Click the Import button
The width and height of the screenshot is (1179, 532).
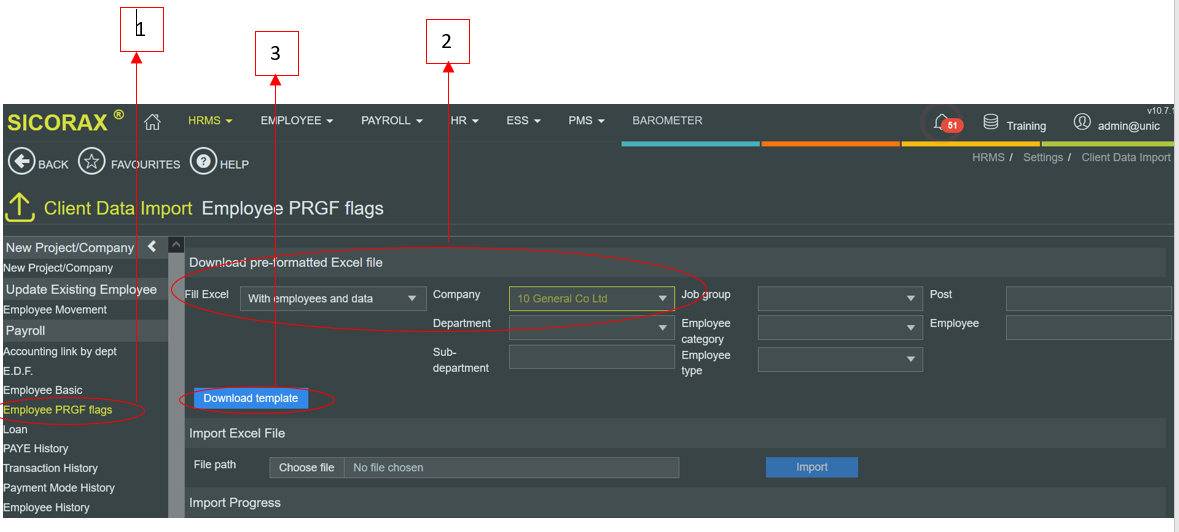point(812,467)
